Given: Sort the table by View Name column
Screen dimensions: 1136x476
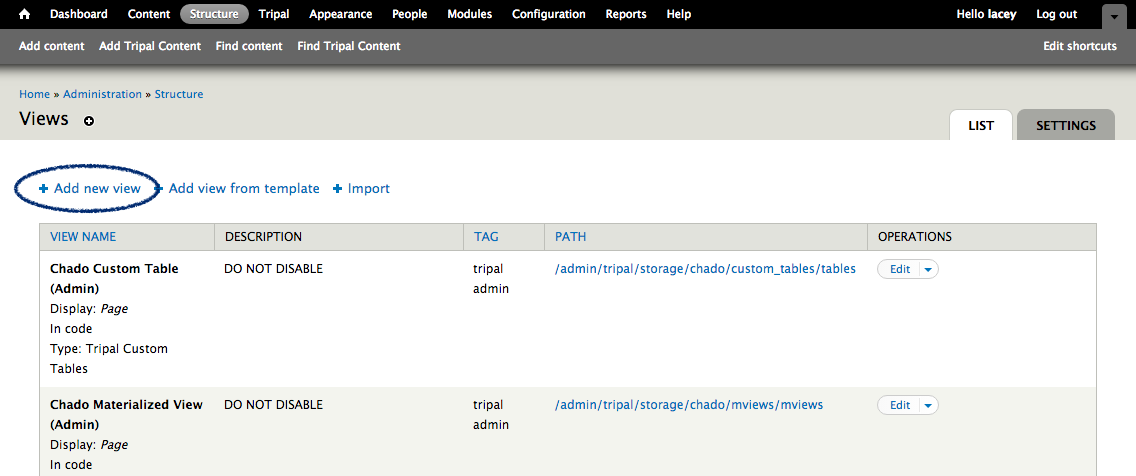Looking at the screenshot, I should [83, 237].
